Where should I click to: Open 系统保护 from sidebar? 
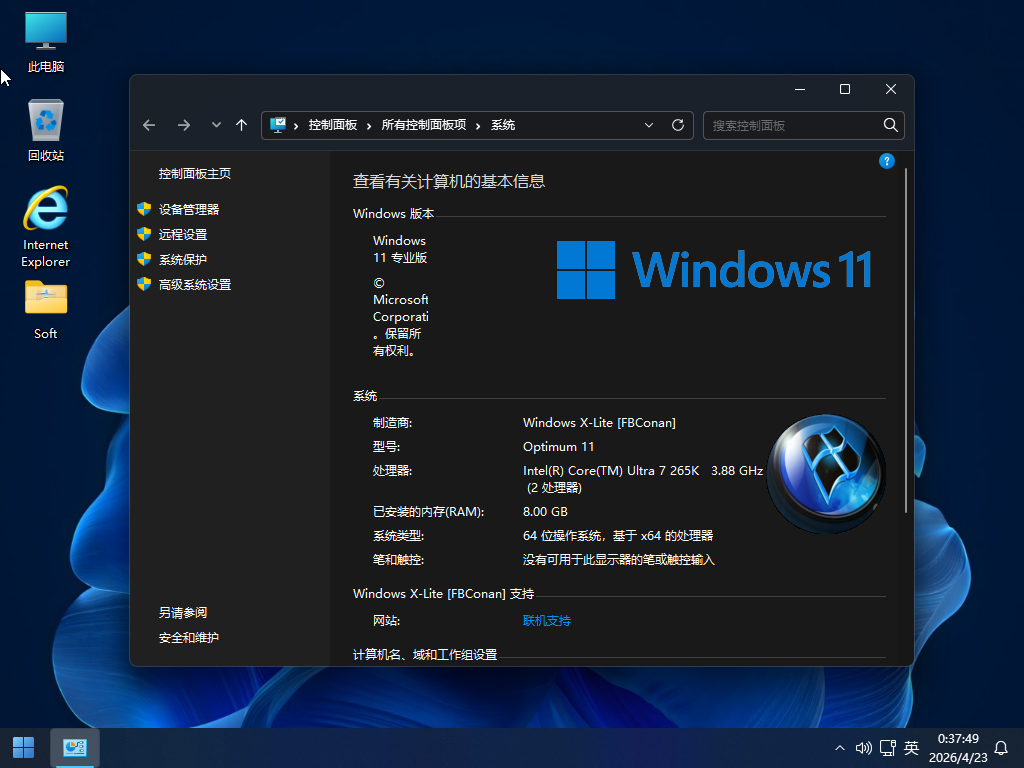[183, 259]
